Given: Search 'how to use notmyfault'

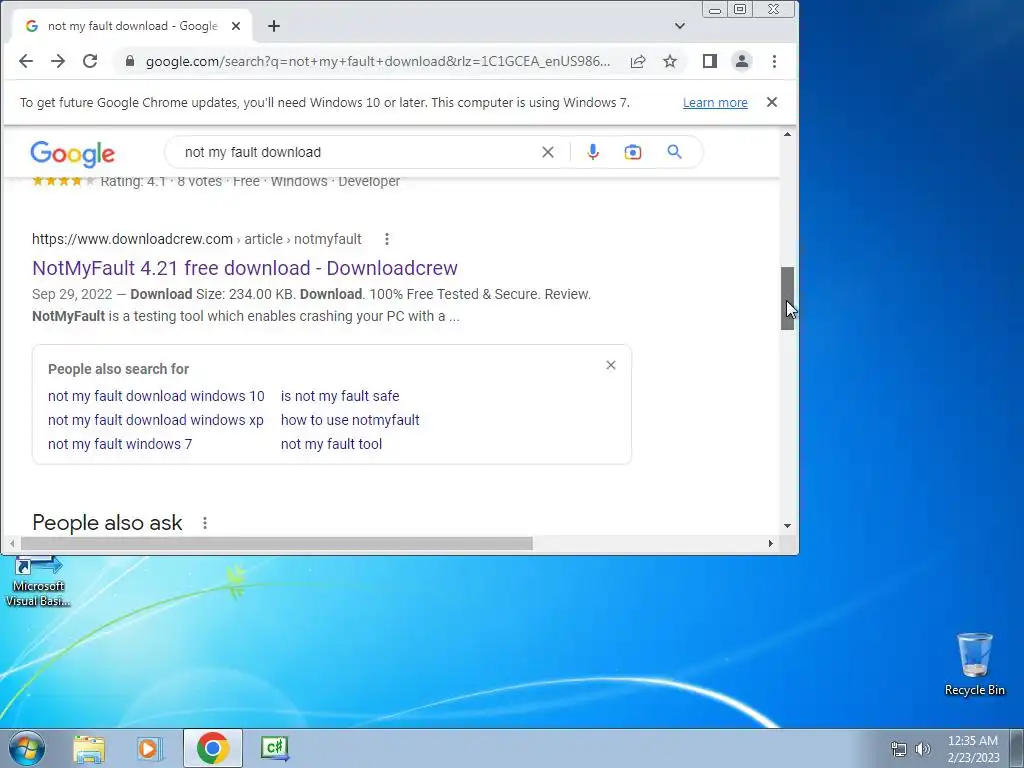Looking at the screenshot, I should coord(350,420).
